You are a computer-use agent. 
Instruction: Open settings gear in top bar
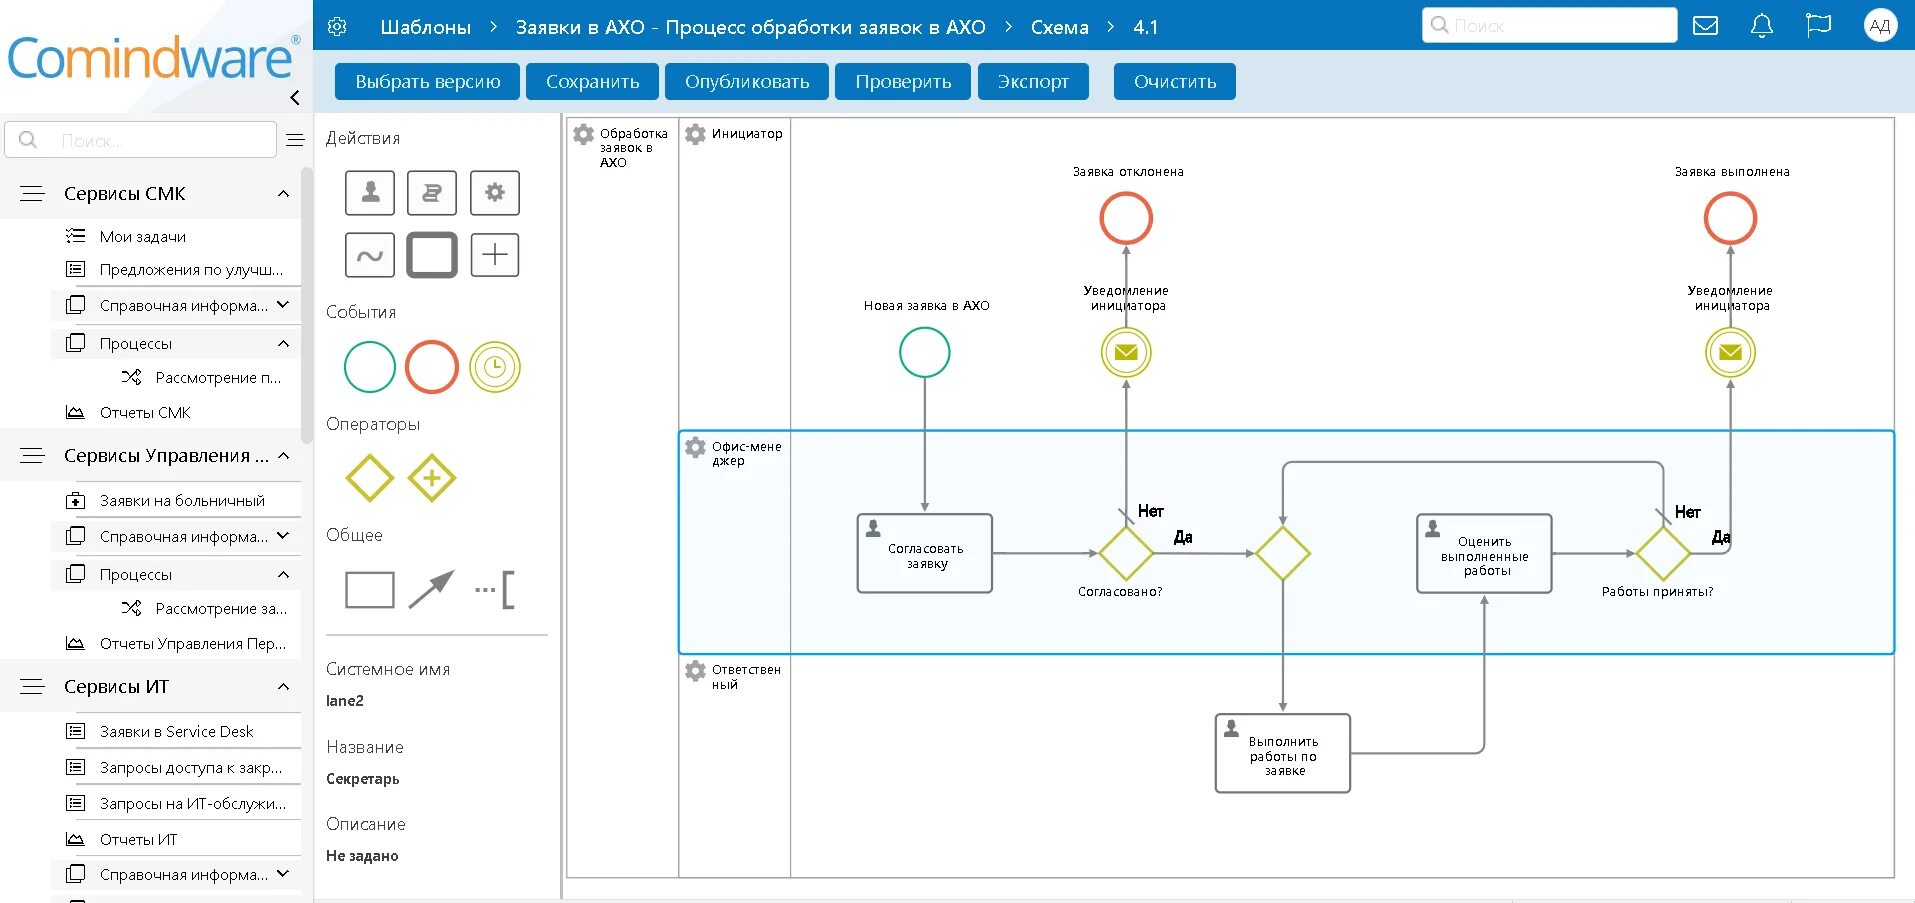(337, 27)
